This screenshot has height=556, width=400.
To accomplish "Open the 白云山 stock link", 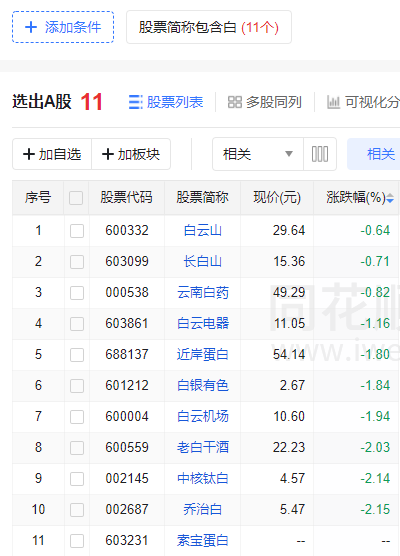I will [x=202, y=230].
